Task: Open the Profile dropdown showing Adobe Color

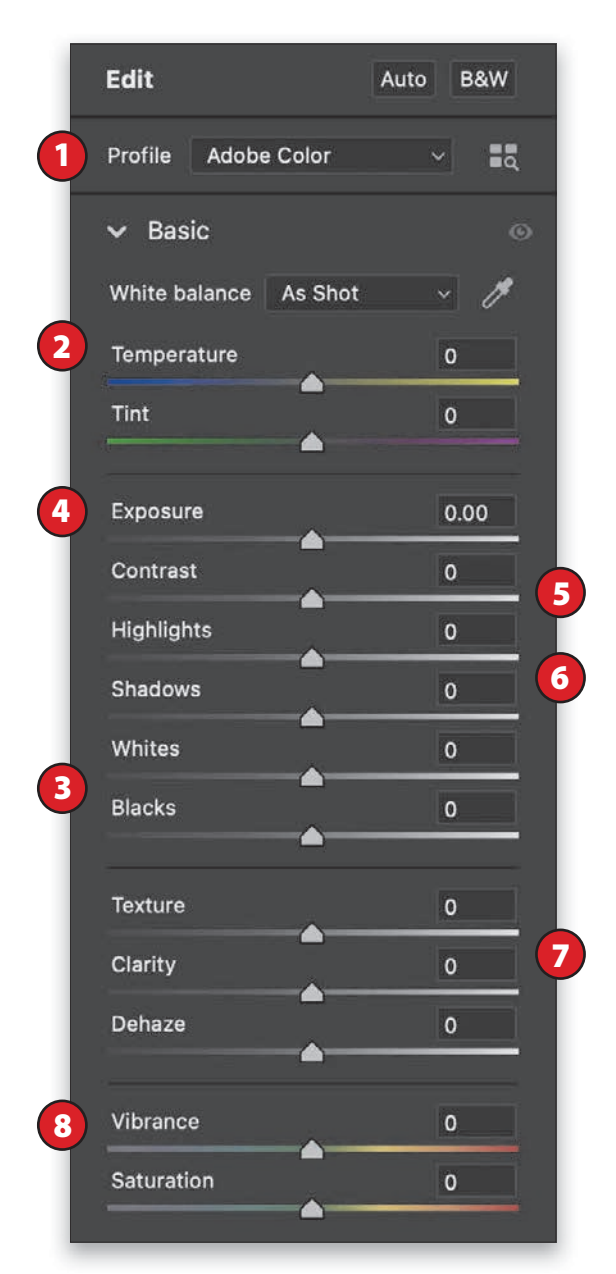Action: tap(321, 156)
